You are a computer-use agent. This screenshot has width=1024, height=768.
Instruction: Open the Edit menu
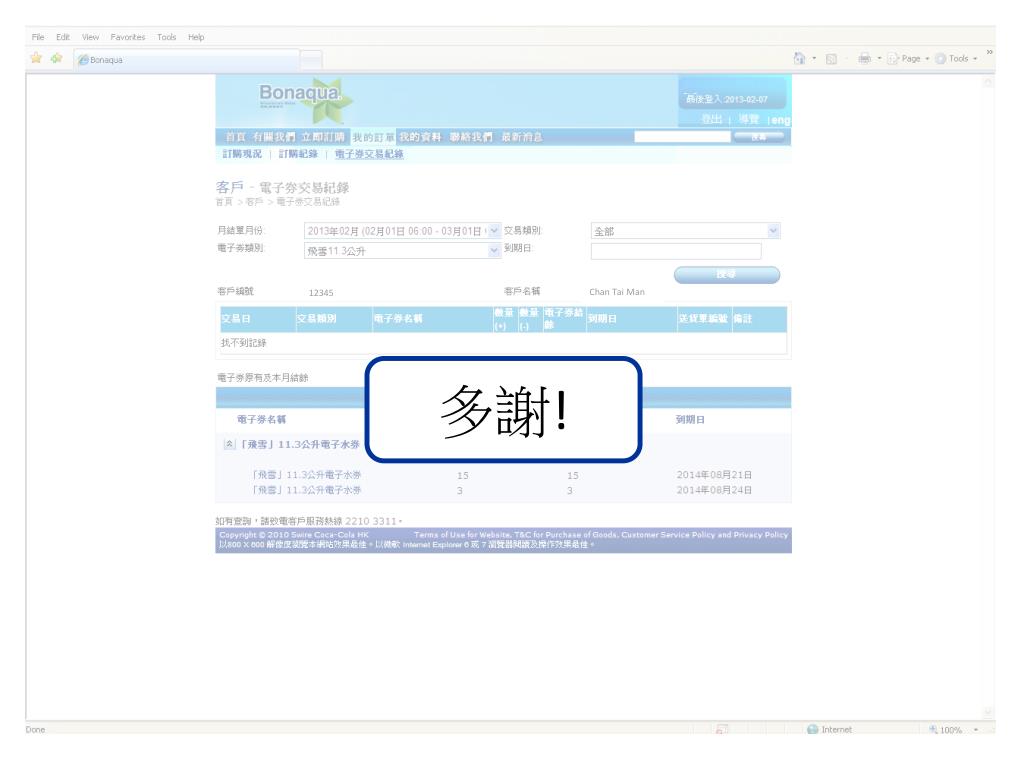[x=63, y=37]
